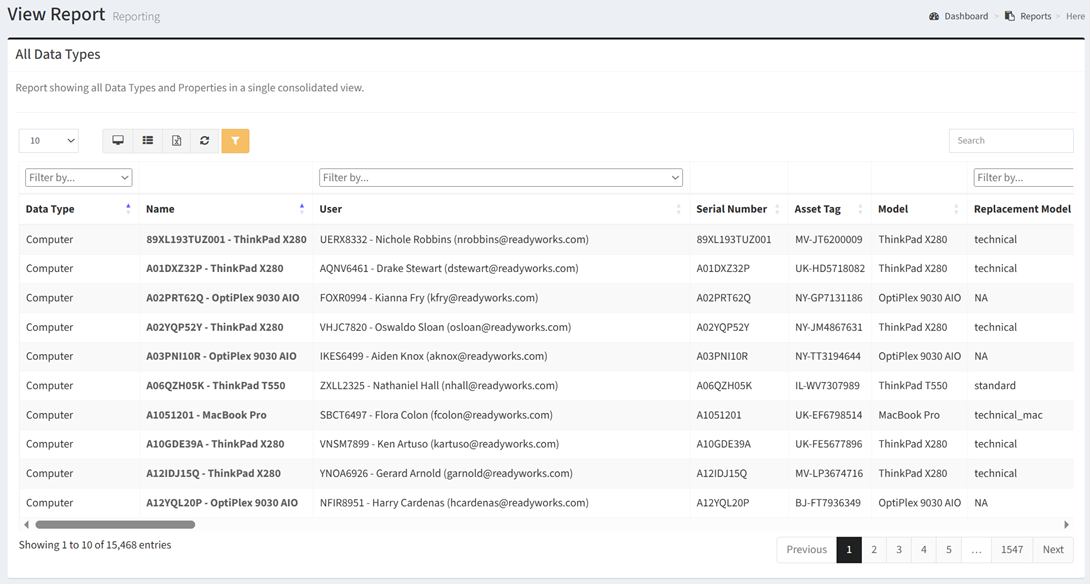1090x584 pixels.
Task: Click the horizontal scrollbar under the table
Action: (115, 524)
